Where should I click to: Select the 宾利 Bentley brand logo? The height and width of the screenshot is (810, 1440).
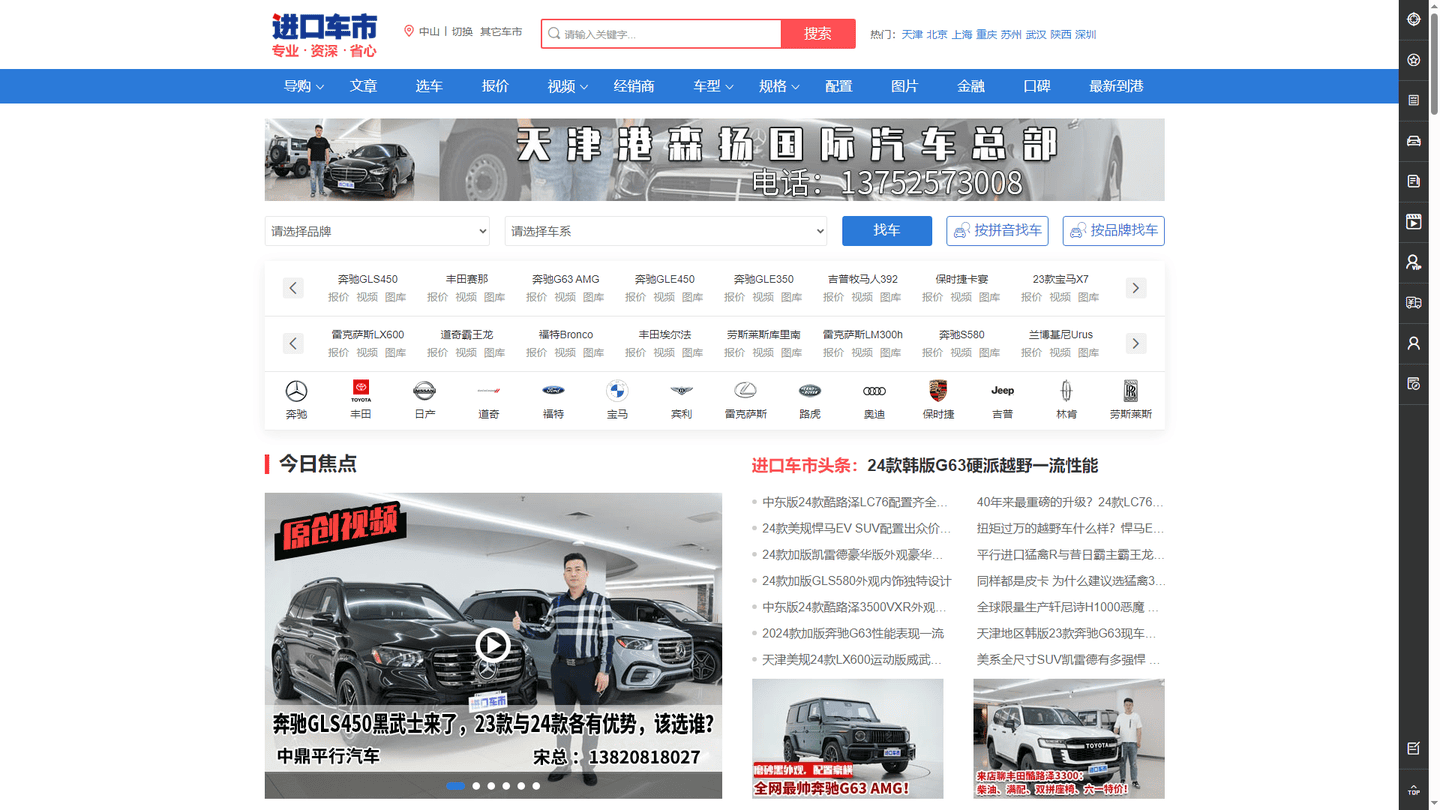click(x=681, y=391)
